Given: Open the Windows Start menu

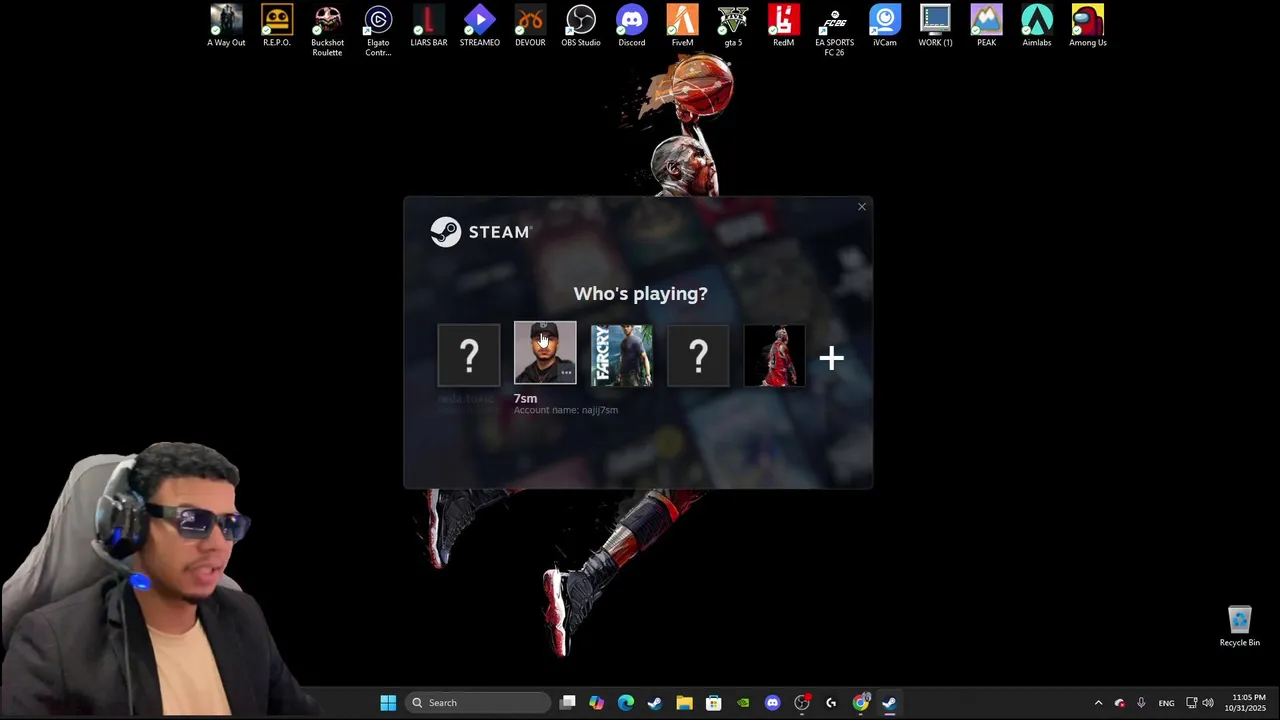Looking at the screenshot, I should pos(388,703).
